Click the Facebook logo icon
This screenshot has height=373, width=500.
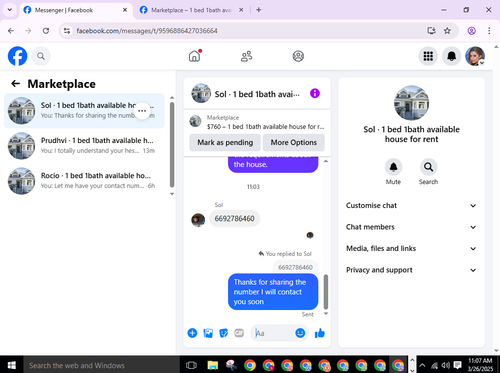click(17, 56)
